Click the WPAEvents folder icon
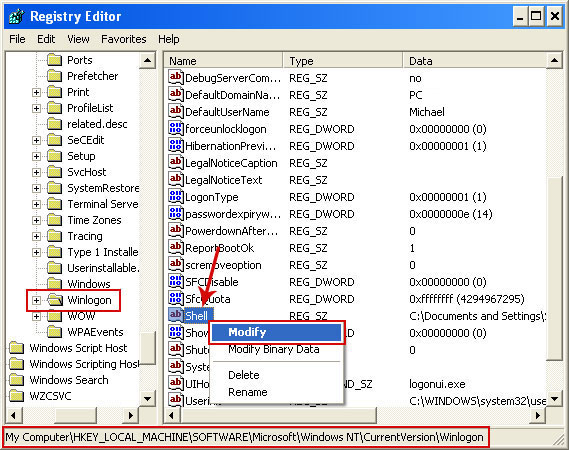The width and height of the screenshot is (569, 450). pyautogui.click(x=55, y=332)
